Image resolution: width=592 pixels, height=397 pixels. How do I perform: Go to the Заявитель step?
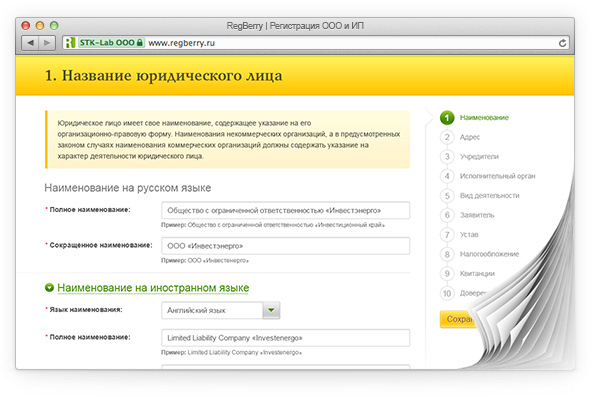pyautogui.click(x=477, y=215)
